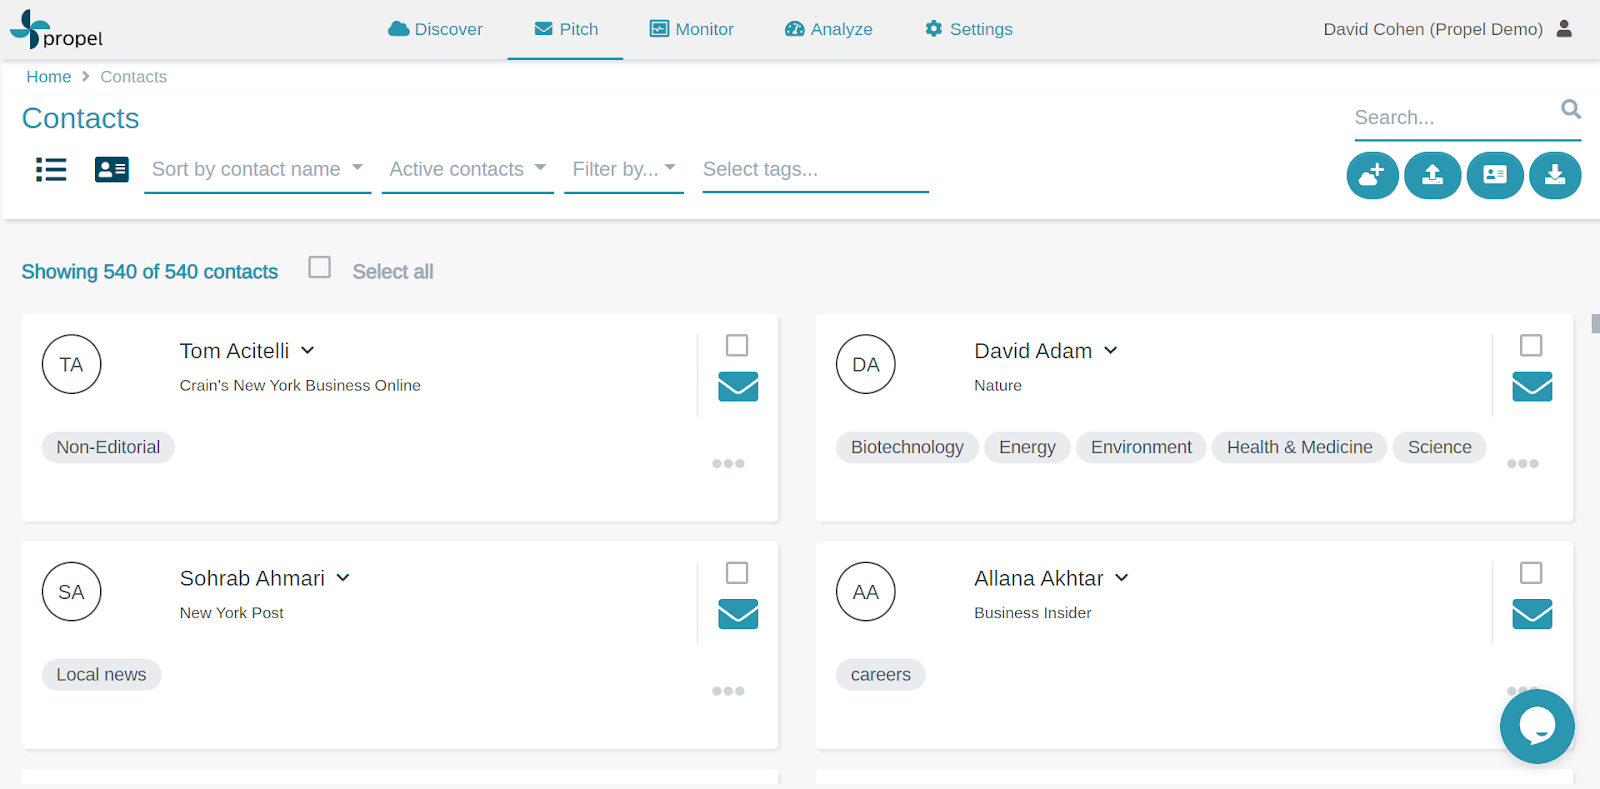This screenshot has width=1600, height=789.
Task: Switch to the Monitor tab
Action: click(692, 30)
